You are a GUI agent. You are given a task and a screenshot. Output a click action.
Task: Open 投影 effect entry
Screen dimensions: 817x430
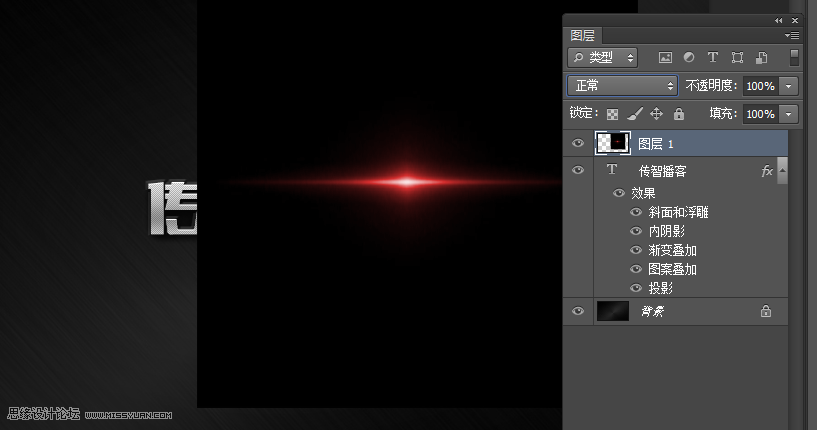click(x=660, y=288)
